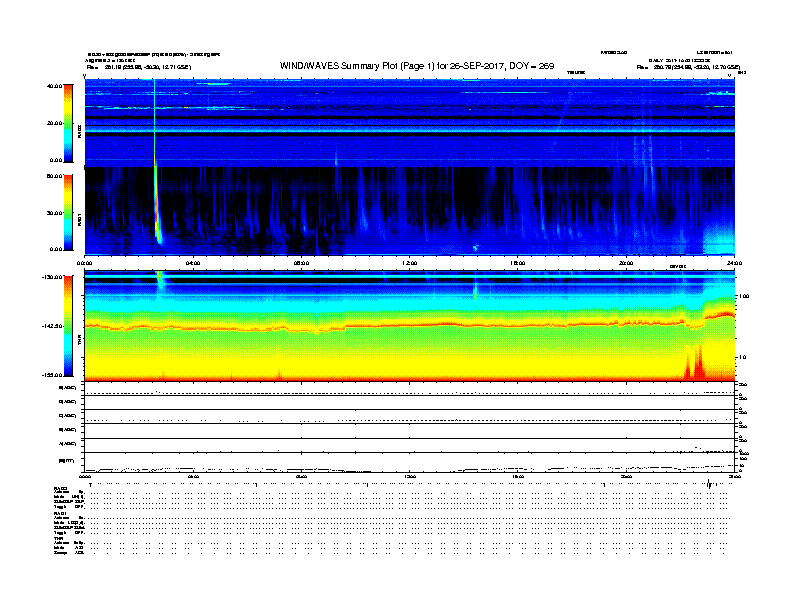Click the light-blue enhancement at the end of RAD1 panel
Image resolution: width=792 pixels, height=612 pixels.
[x=719, y=238]
